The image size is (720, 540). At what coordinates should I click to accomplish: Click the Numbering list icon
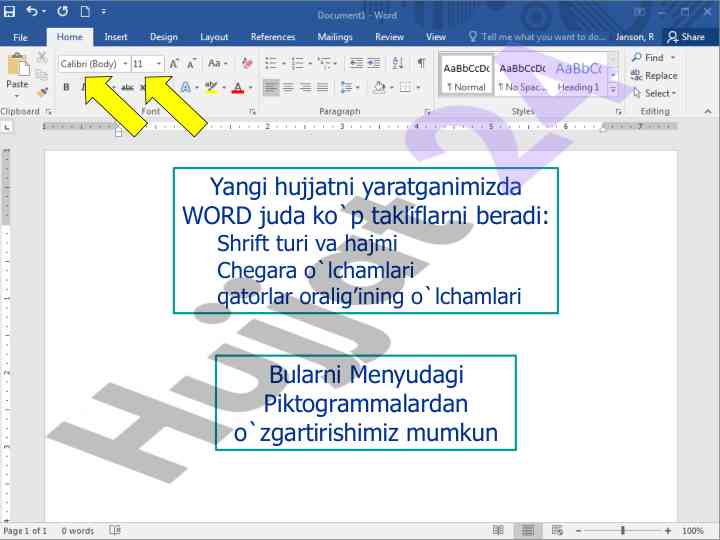(x=298, y=63)
